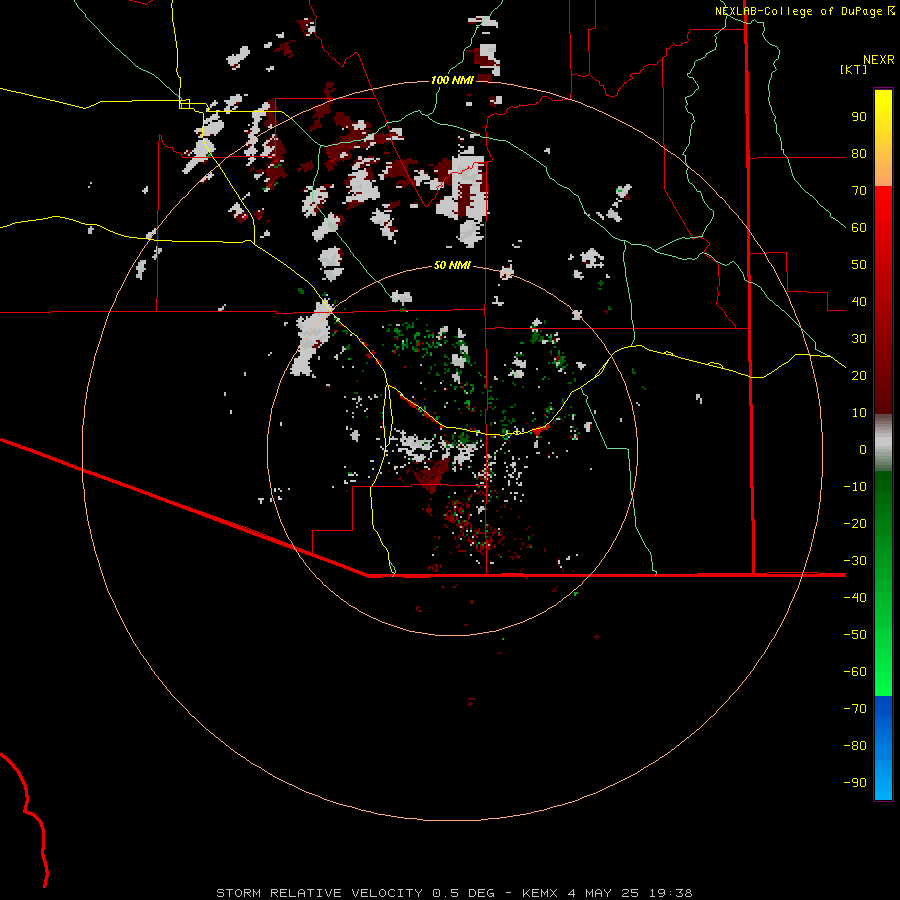Click the 90 value on the velocity scale
The height and width of the screenshot is (900, 900).
click(859, 117)
